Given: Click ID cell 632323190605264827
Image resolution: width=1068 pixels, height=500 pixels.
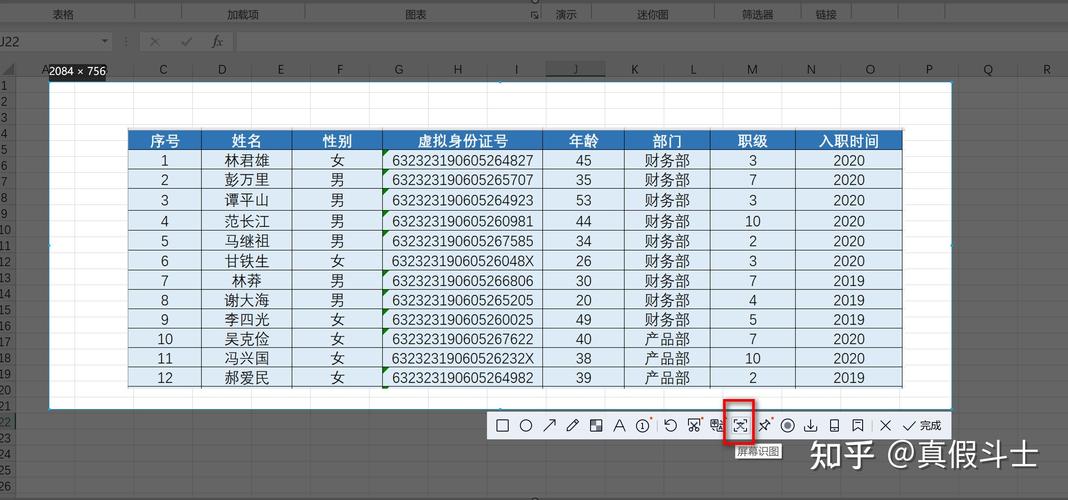Looking at the screenshot, I should coord(462,161).
